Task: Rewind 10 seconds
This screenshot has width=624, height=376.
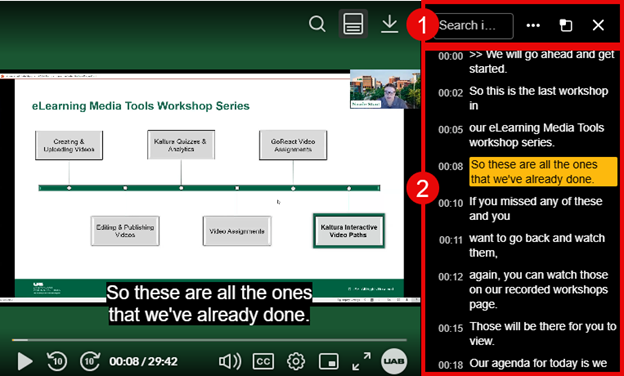Action: click(x=57, y=361)
